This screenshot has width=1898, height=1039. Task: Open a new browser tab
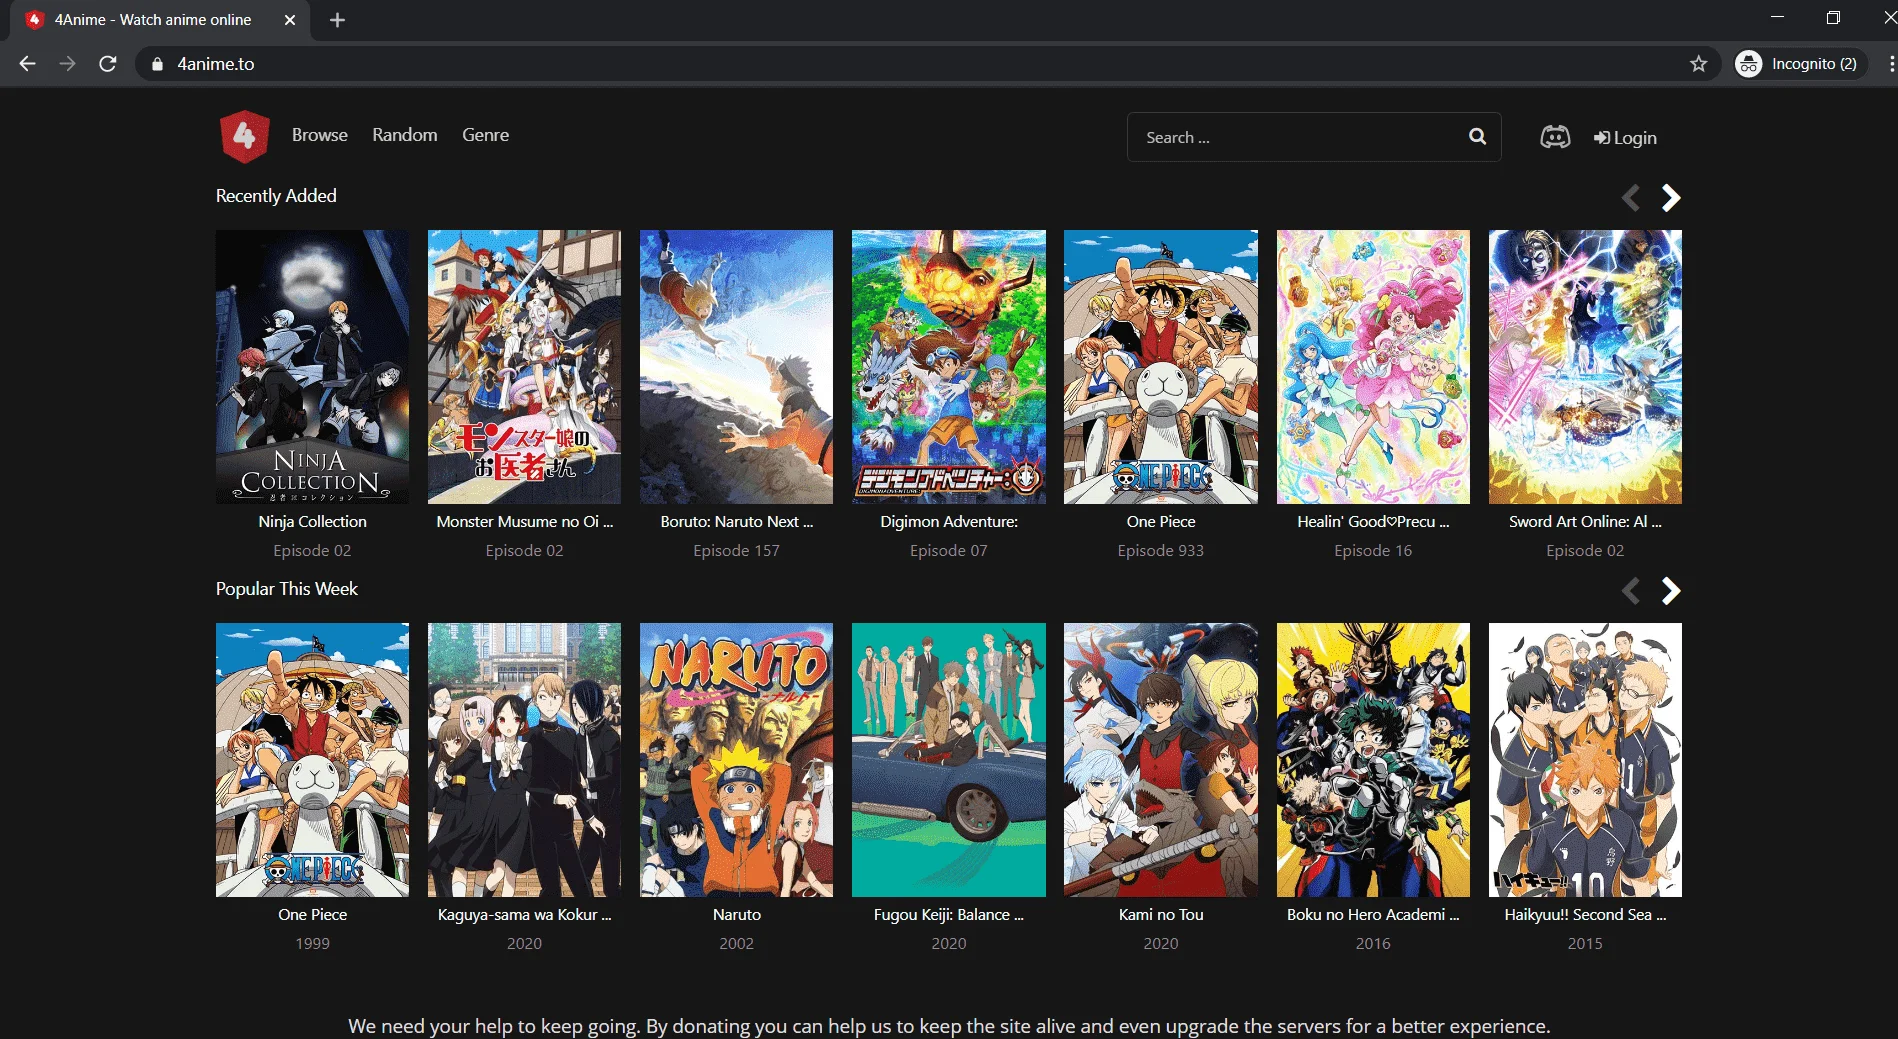tap(337, 20)
